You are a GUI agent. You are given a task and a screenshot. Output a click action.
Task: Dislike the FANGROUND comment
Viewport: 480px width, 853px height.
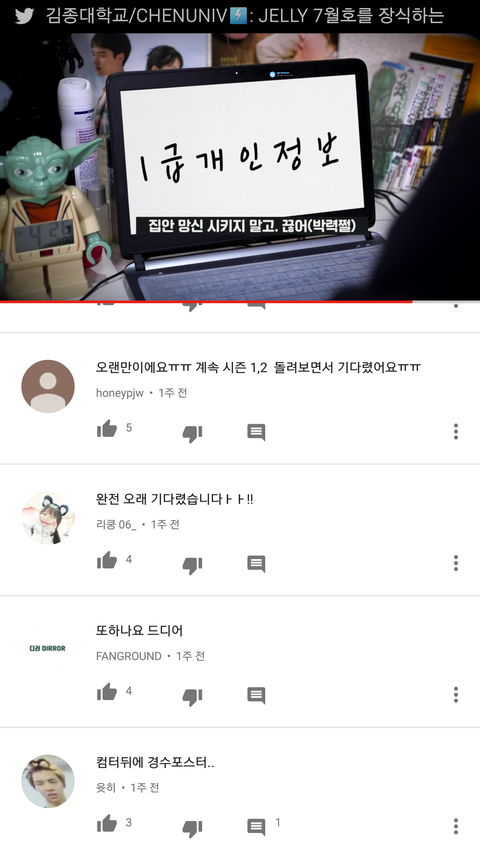(x=192, y=697)
